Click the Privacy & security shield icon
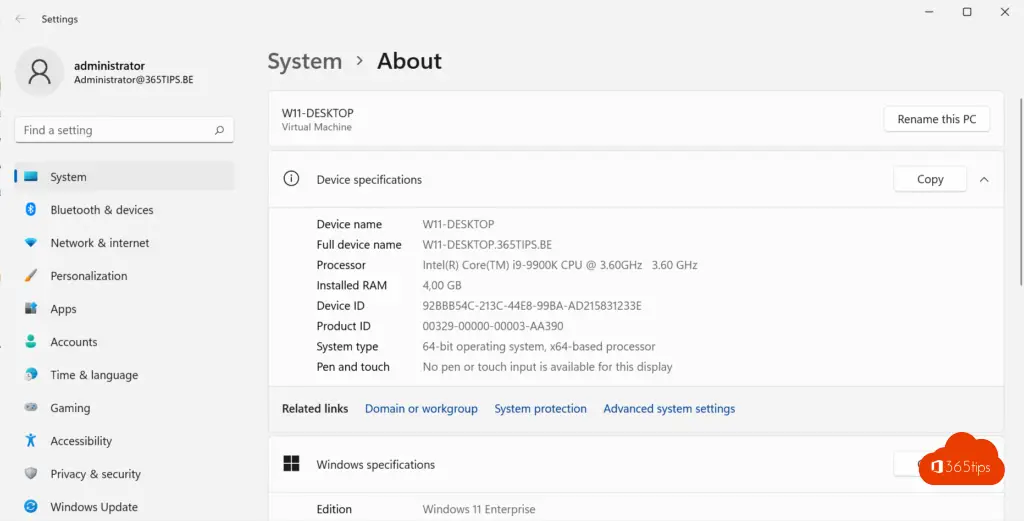The image size is (1024, 521). click(31, 473)
